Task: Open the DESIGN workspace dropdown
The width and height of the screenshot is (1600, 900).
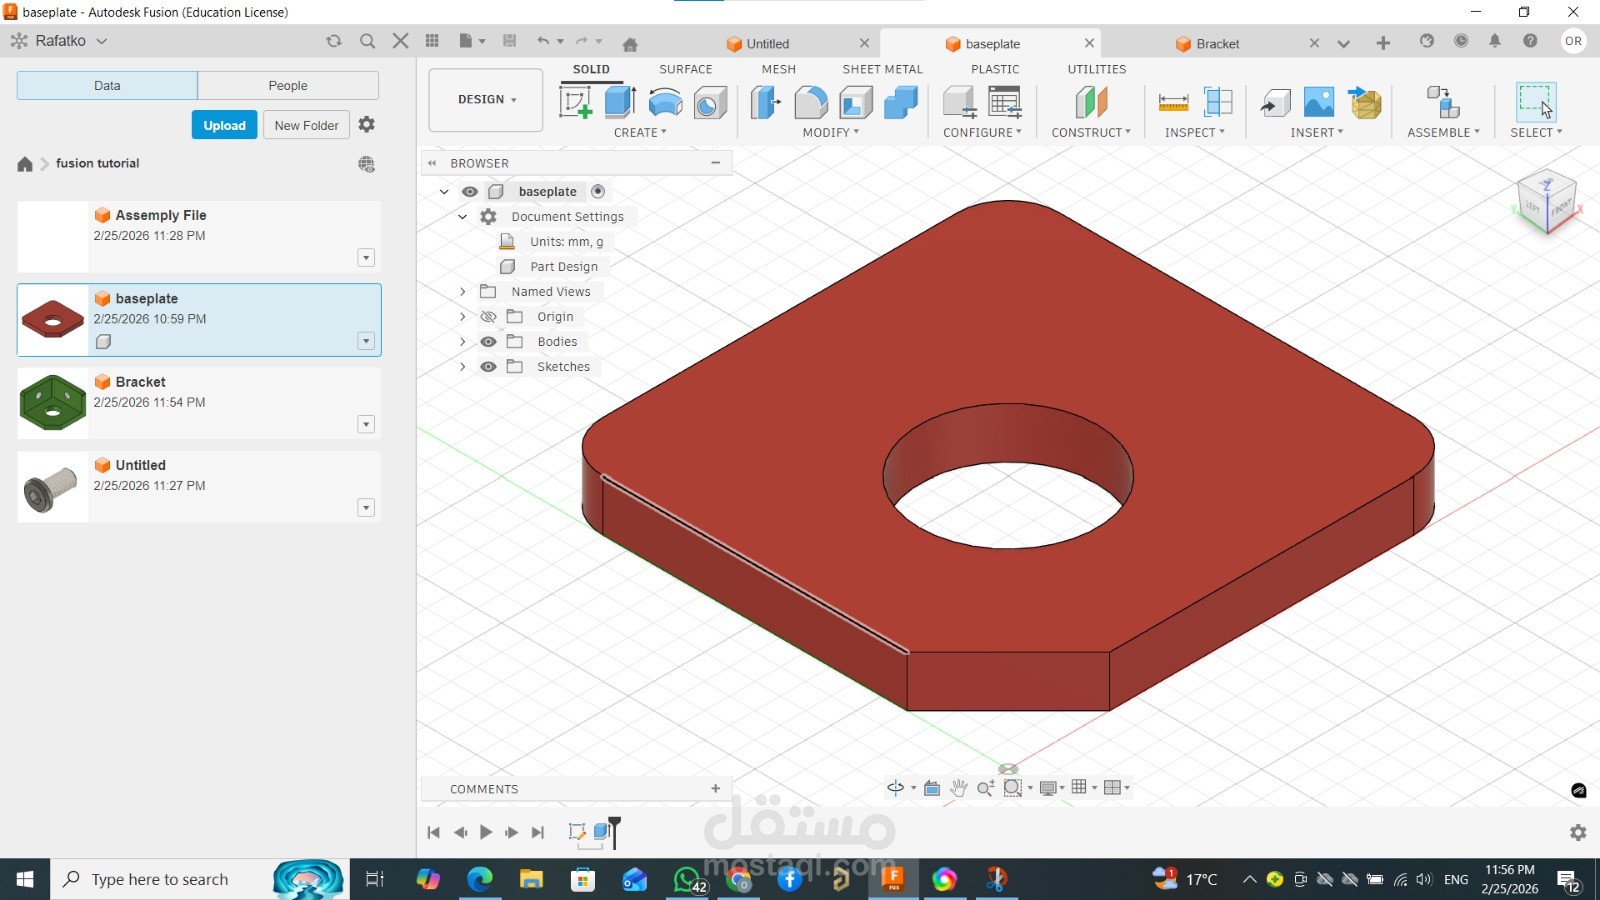Action: 486,100
